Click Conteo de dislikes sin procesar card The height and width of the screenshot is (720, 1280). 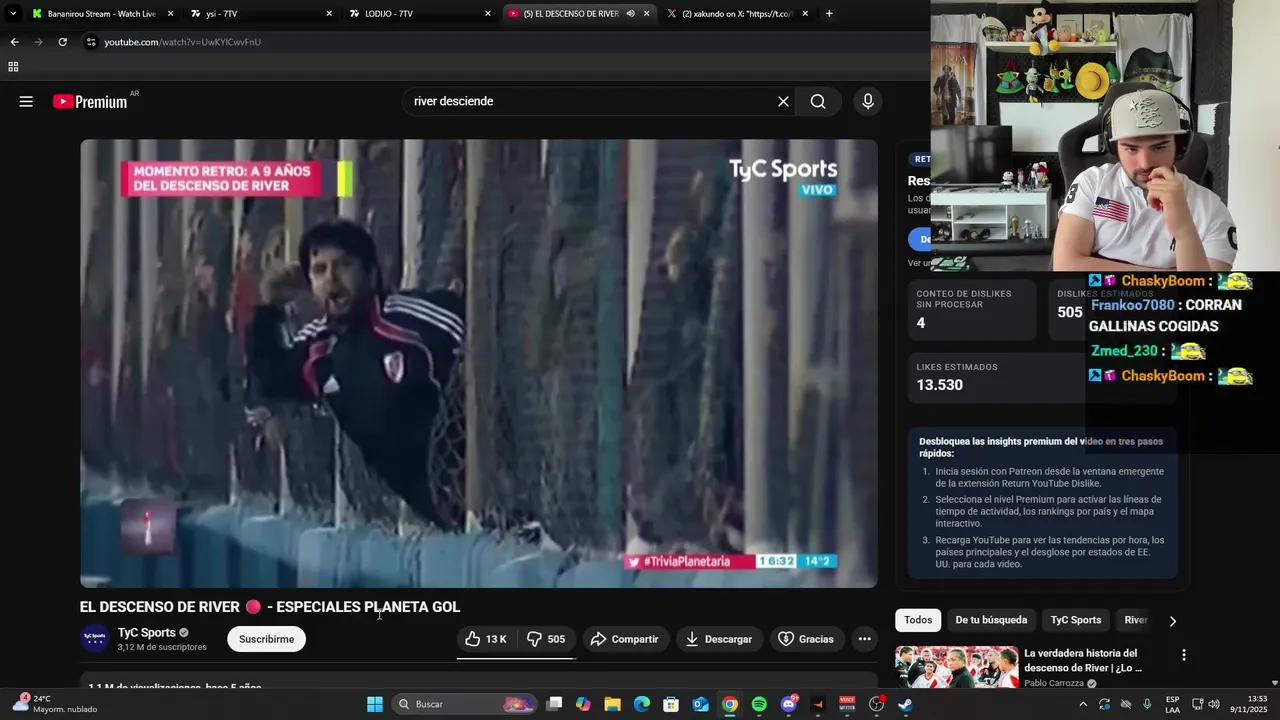pos(972,310)
